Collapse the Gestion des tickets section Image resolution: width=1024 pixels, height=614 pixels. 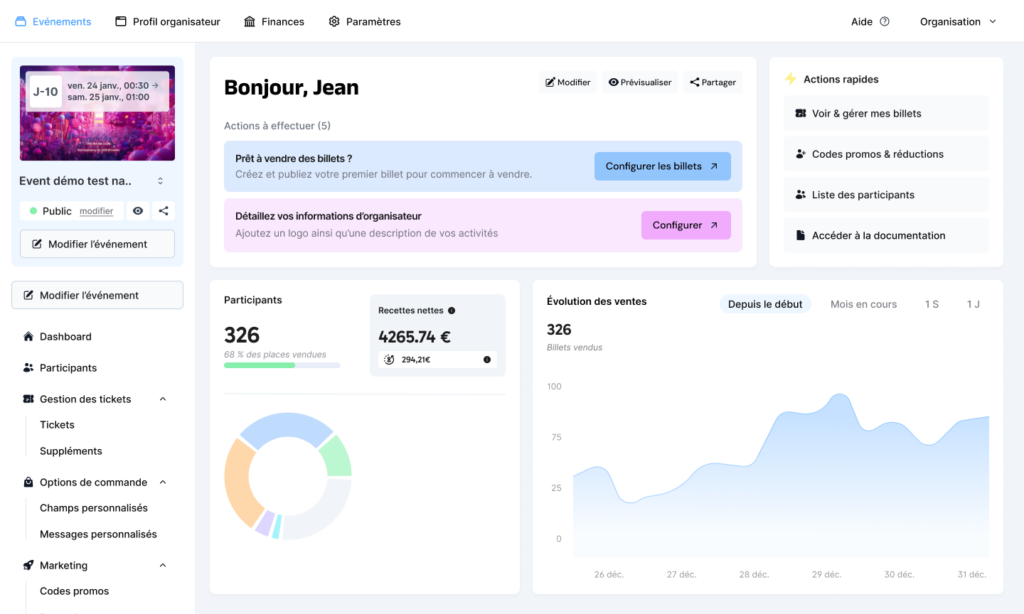[x=163, y=399]
